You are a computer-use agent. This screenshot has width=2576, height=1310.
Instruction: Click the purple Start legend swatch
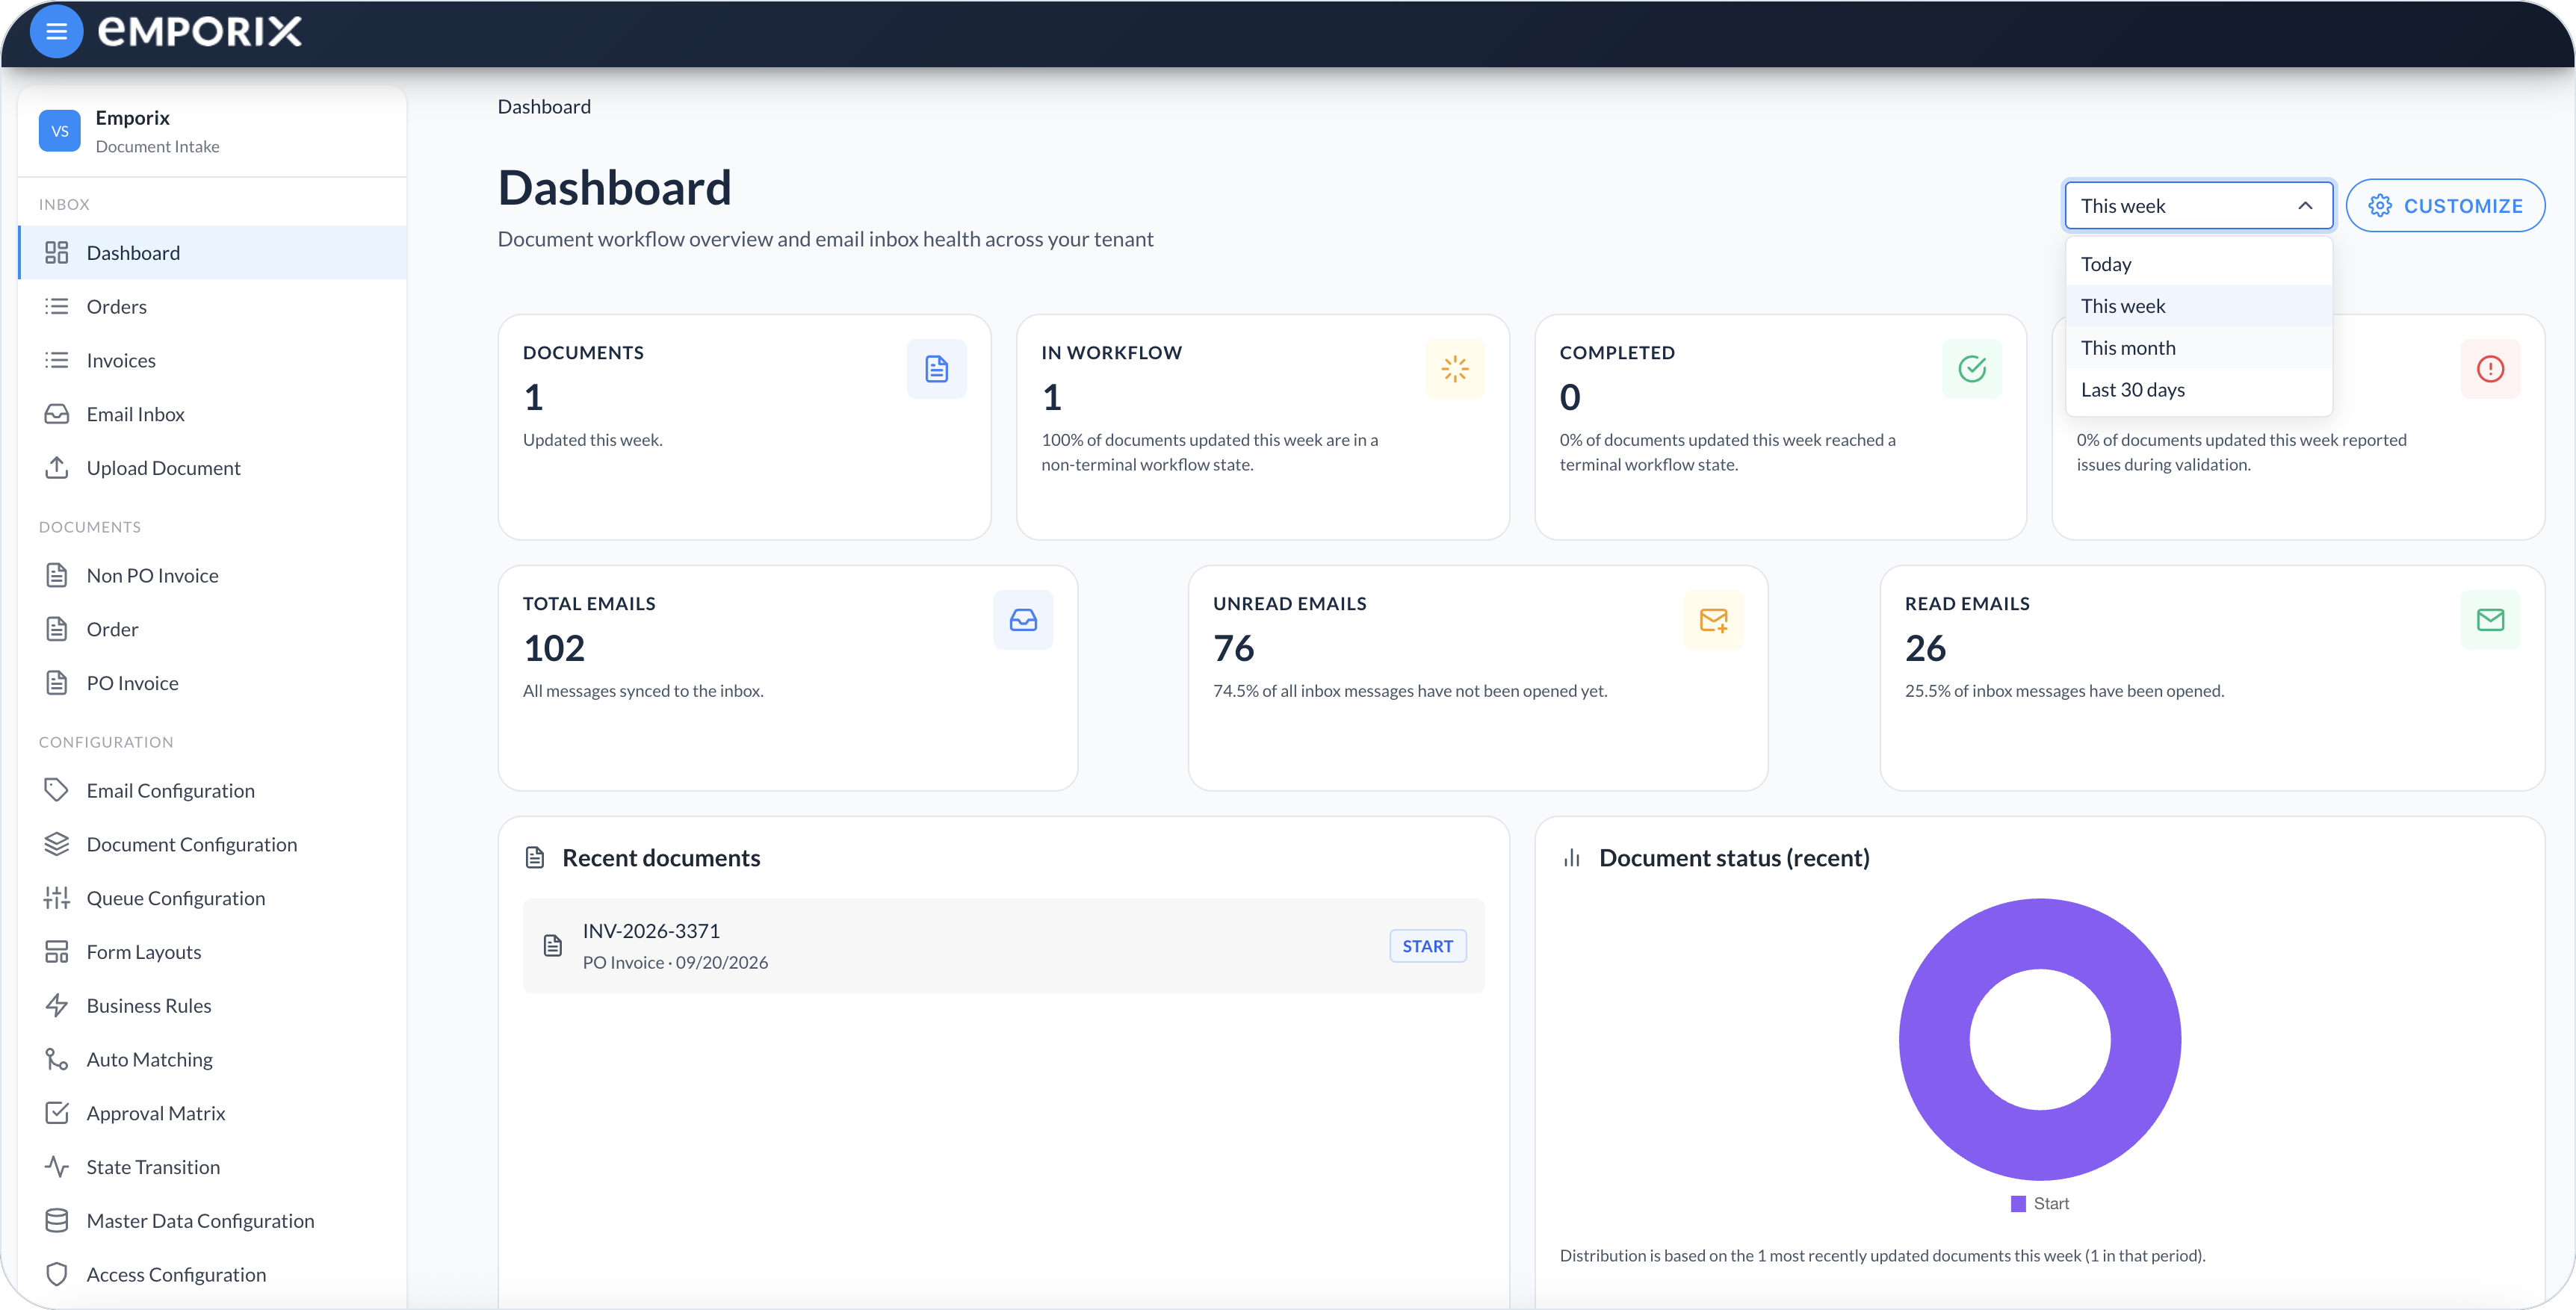2018,1204
